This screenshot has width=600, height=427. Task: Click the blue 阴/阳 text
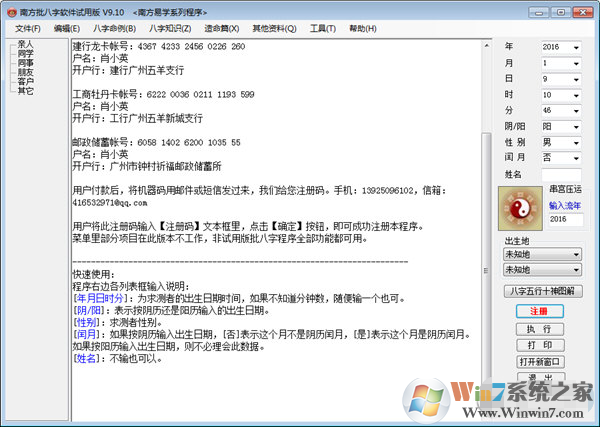(x=91, y=311)
